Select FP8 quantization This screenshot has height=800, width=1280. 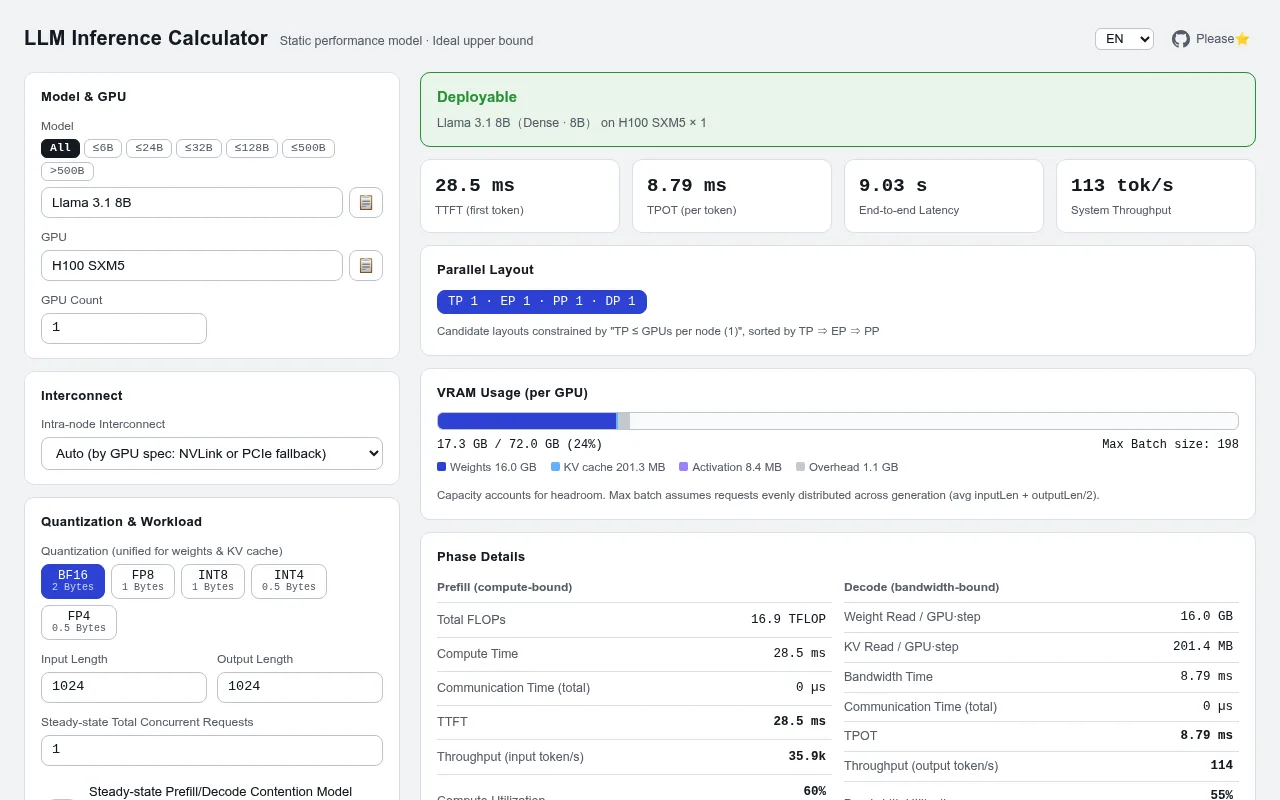click(x=143, y=581)
